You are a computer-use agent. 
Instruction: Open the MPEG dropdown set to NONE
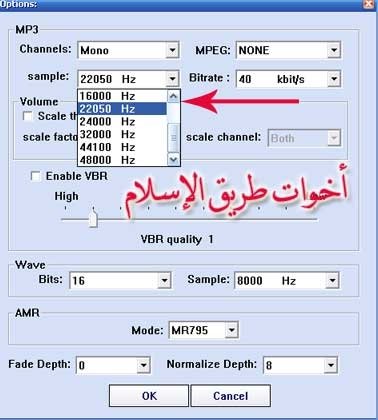click(288, 50)
